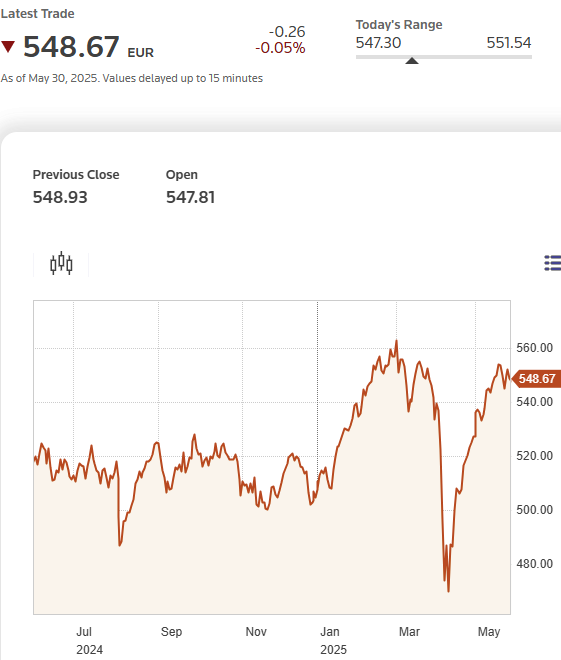Click the Today's Range low value 547.30
Image resolution: width=561 pixels, height=660 pixels.
tap(378, 43)
